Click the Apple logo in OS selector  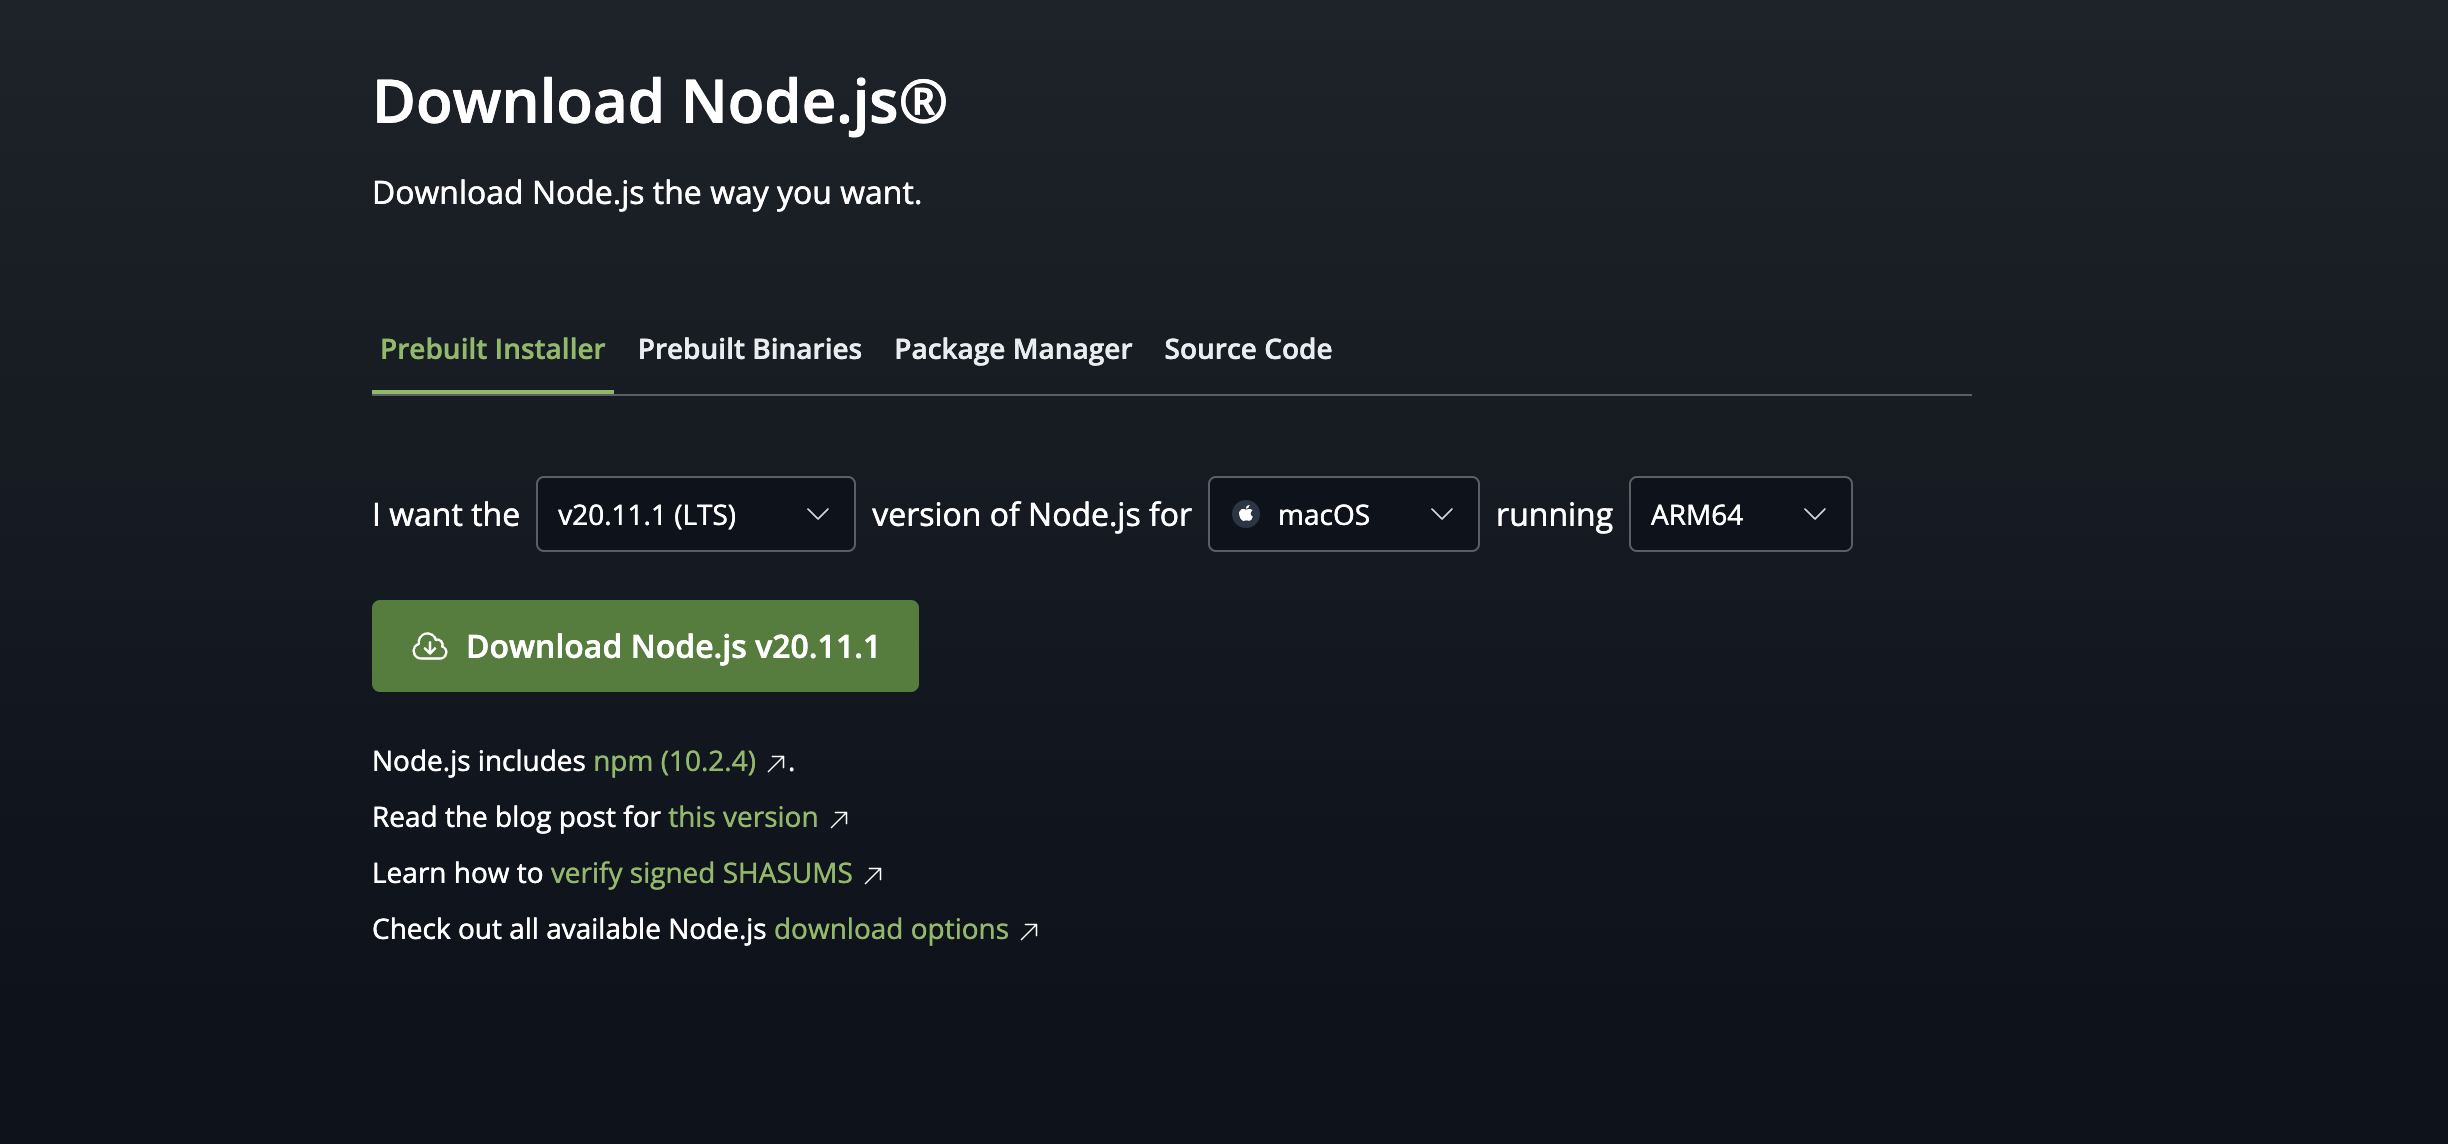click(x=1246, y=514)
